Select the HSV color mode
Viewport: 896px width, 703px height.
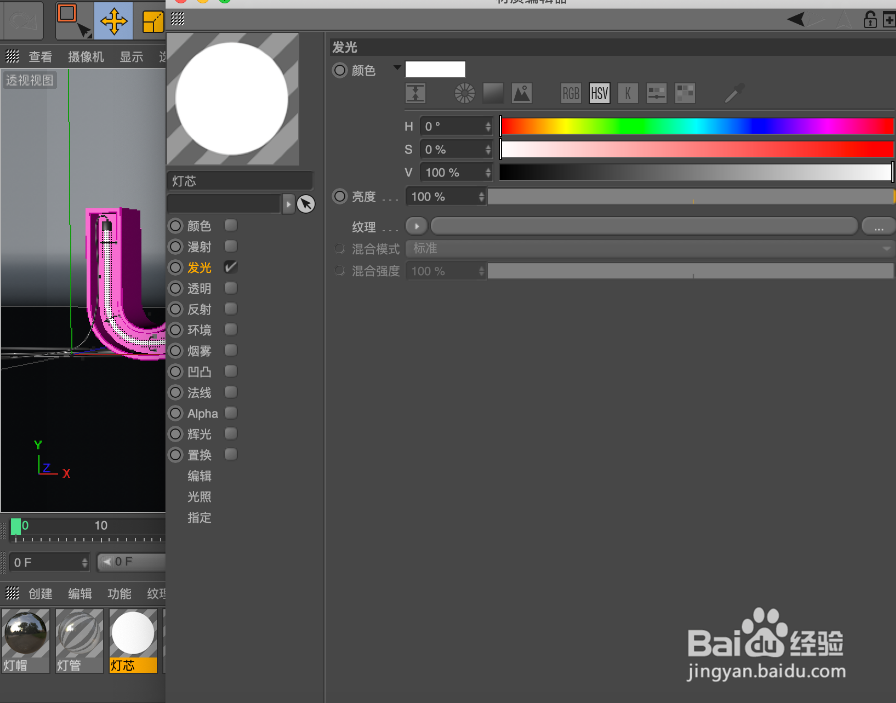point(600,93)
